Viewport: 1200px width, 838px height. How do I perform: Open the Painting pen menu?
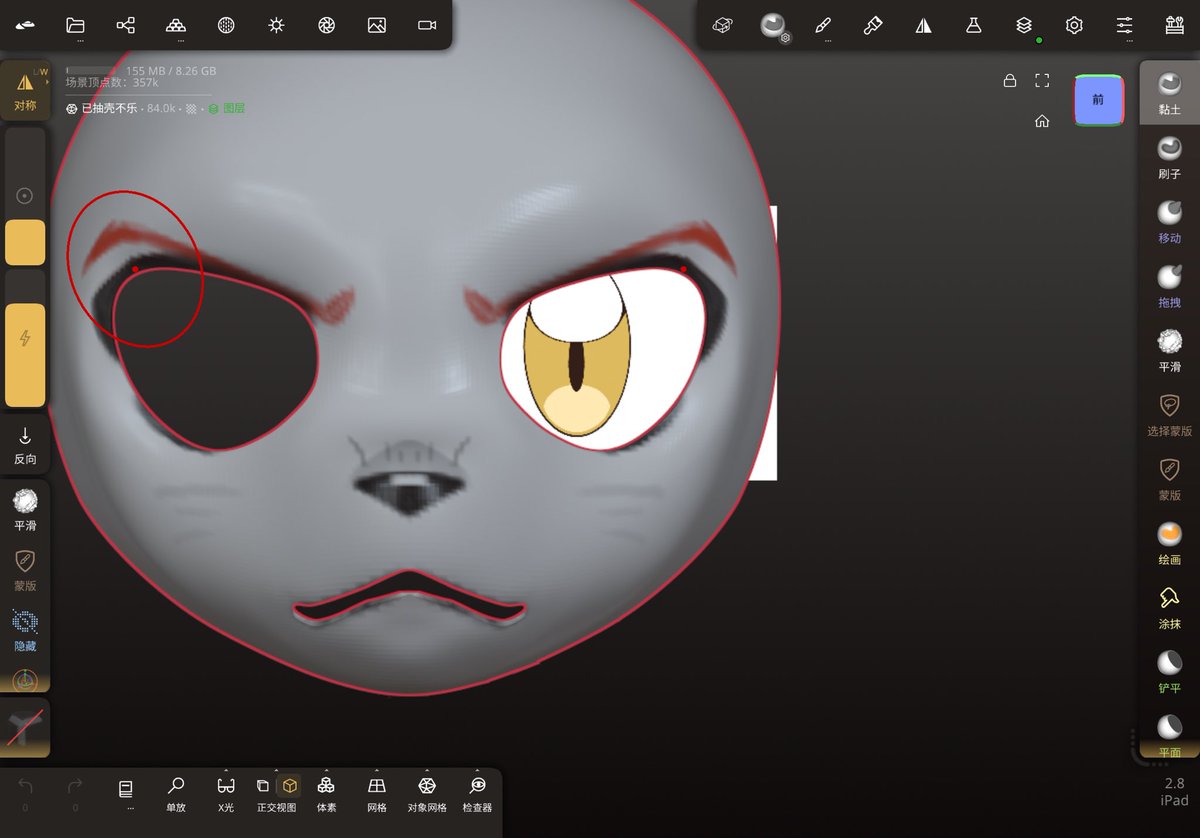coord(823,25)
